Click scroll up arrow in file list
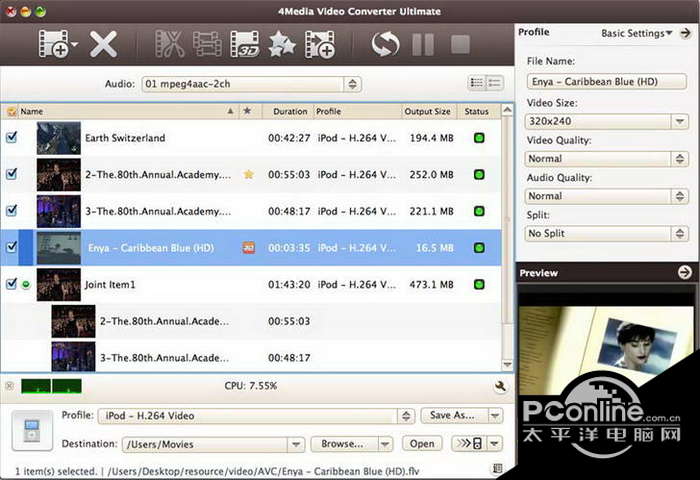The image size is (700, 480). pyautogui.click(x=508, y=110)
